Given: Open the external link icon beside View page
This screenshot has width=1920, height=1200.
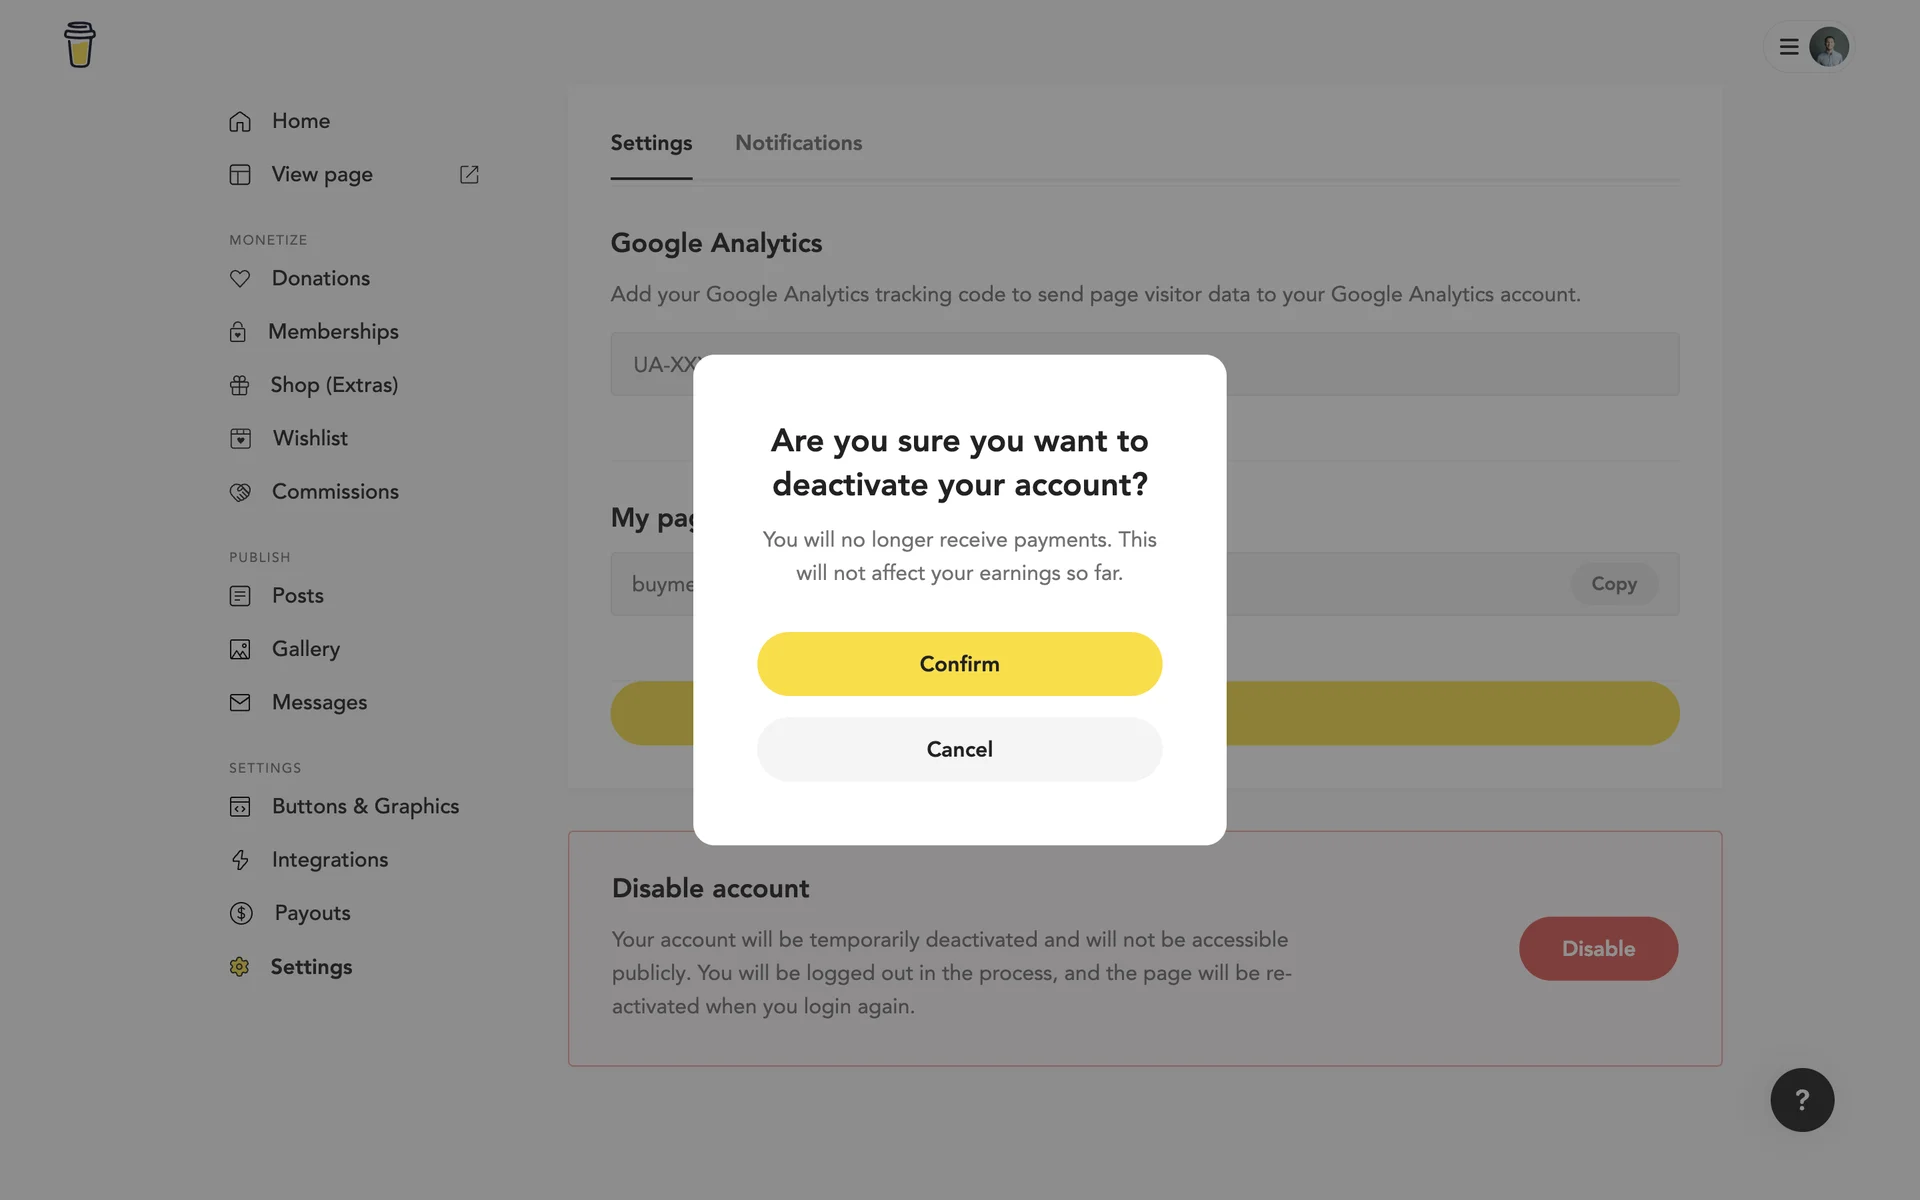Looking at the screenshot, I should [469, 175].
